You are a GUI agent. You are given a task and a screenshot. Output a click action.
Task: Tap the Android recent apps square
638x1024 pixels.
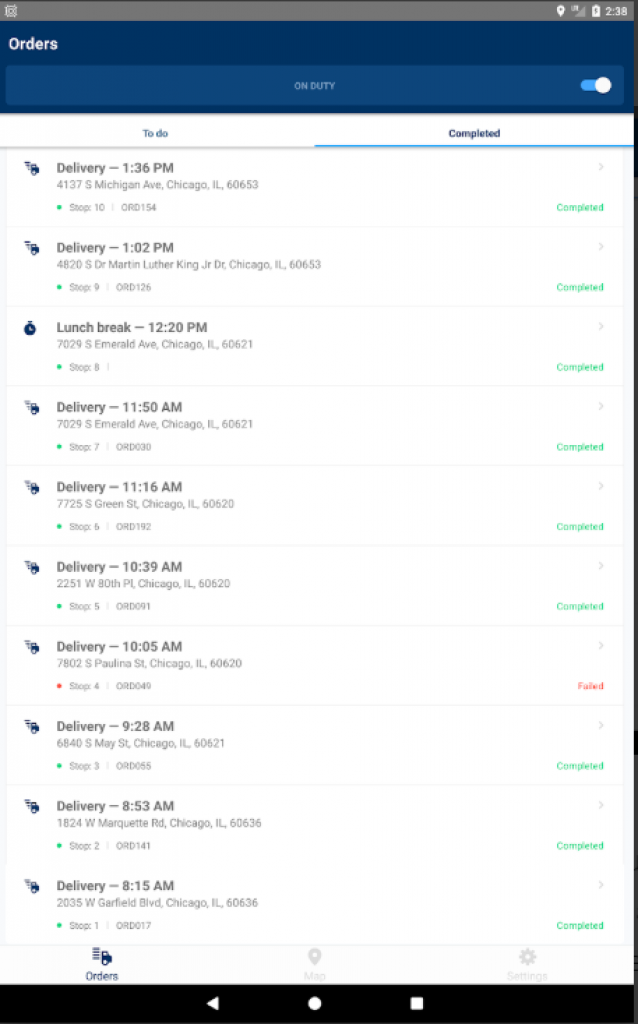click(x=417, y=1003)
